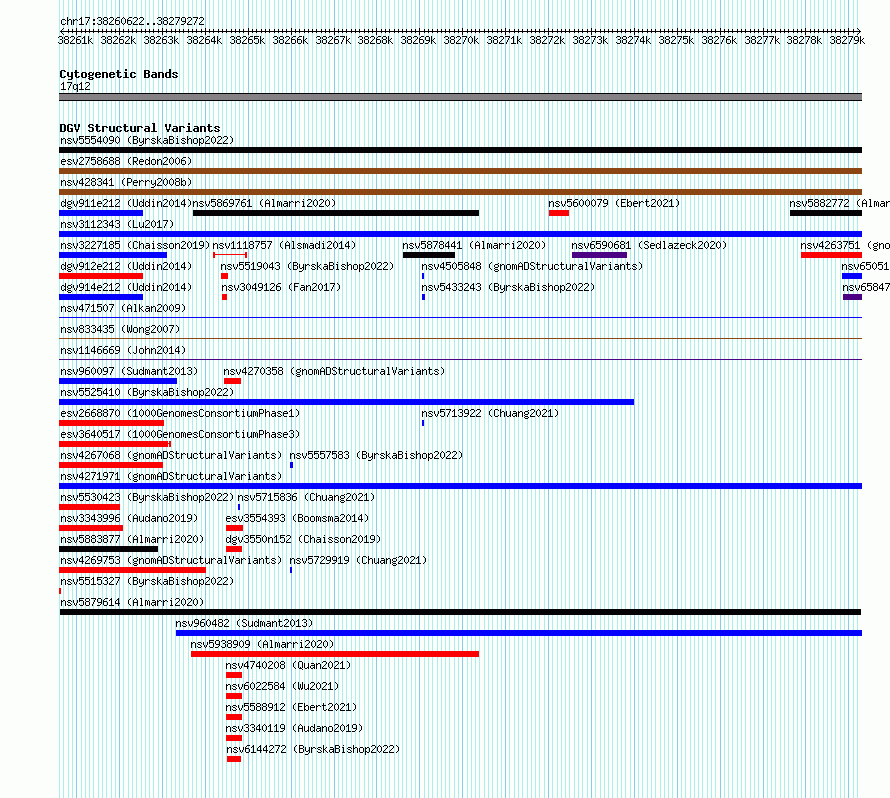Screen dimensions: 890x798
Task: Click the red bar under nsv5600079
Action: pos(559,213)
